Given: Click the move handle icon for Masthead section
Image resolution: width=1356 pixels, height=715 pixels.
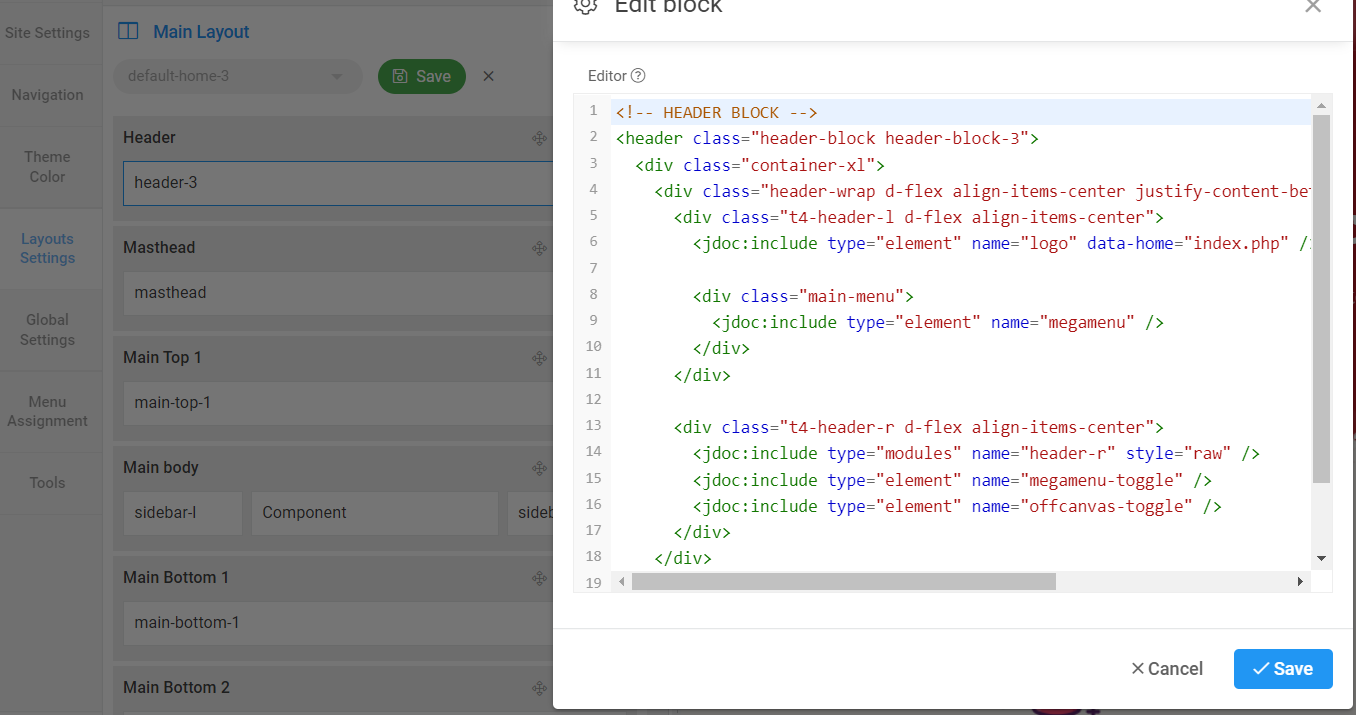Looking at the screenshot, I should coord(539,248).
